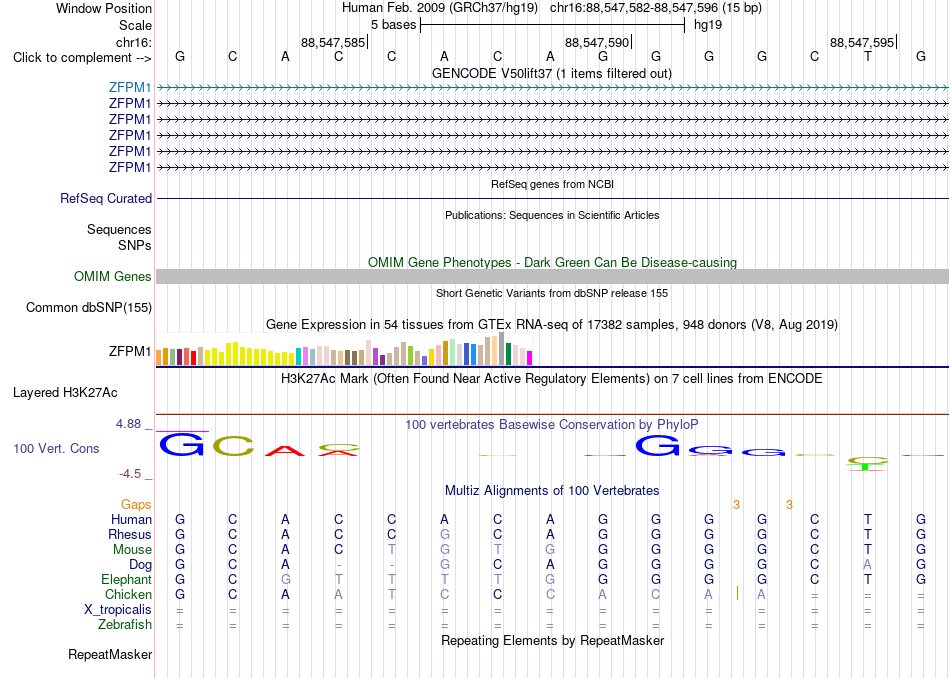950x678 pixels.
Task: Open 'GENCODE V50lift37 (1 items filtered out)' title
Action: click(552, 73)
